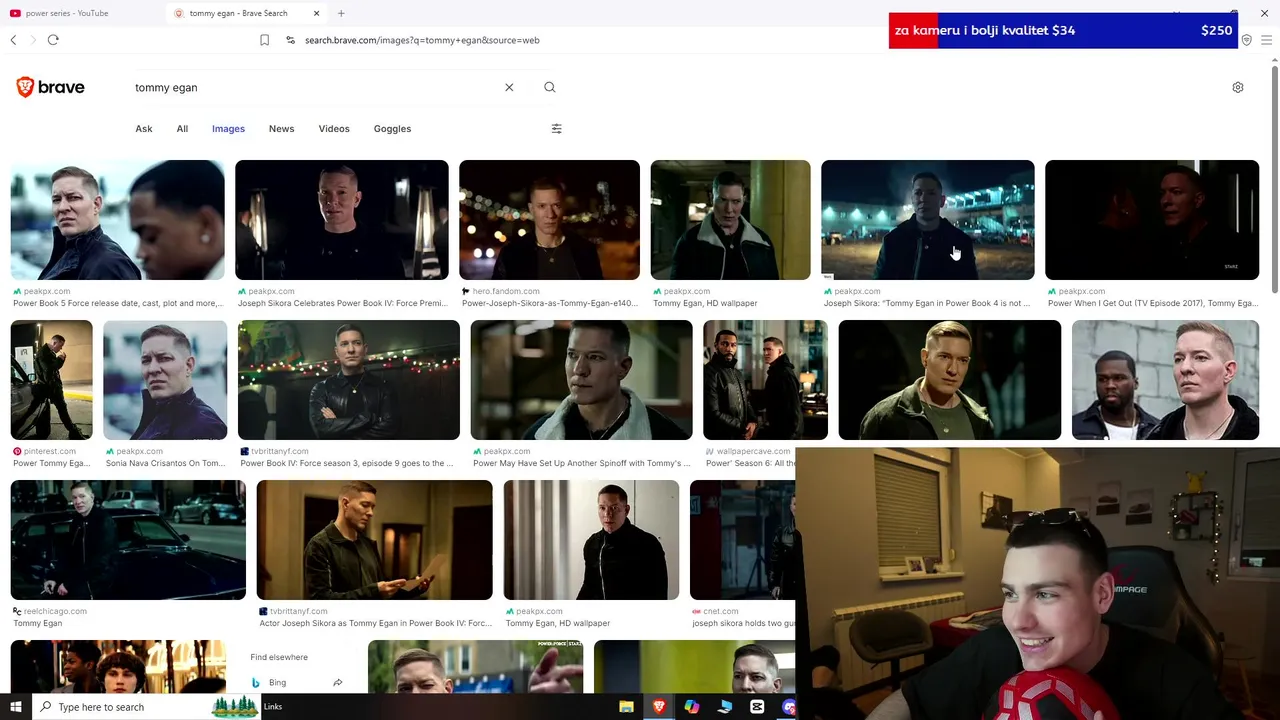Open the Brave Shields icon in toolbar

click(x=1246, y=40)
